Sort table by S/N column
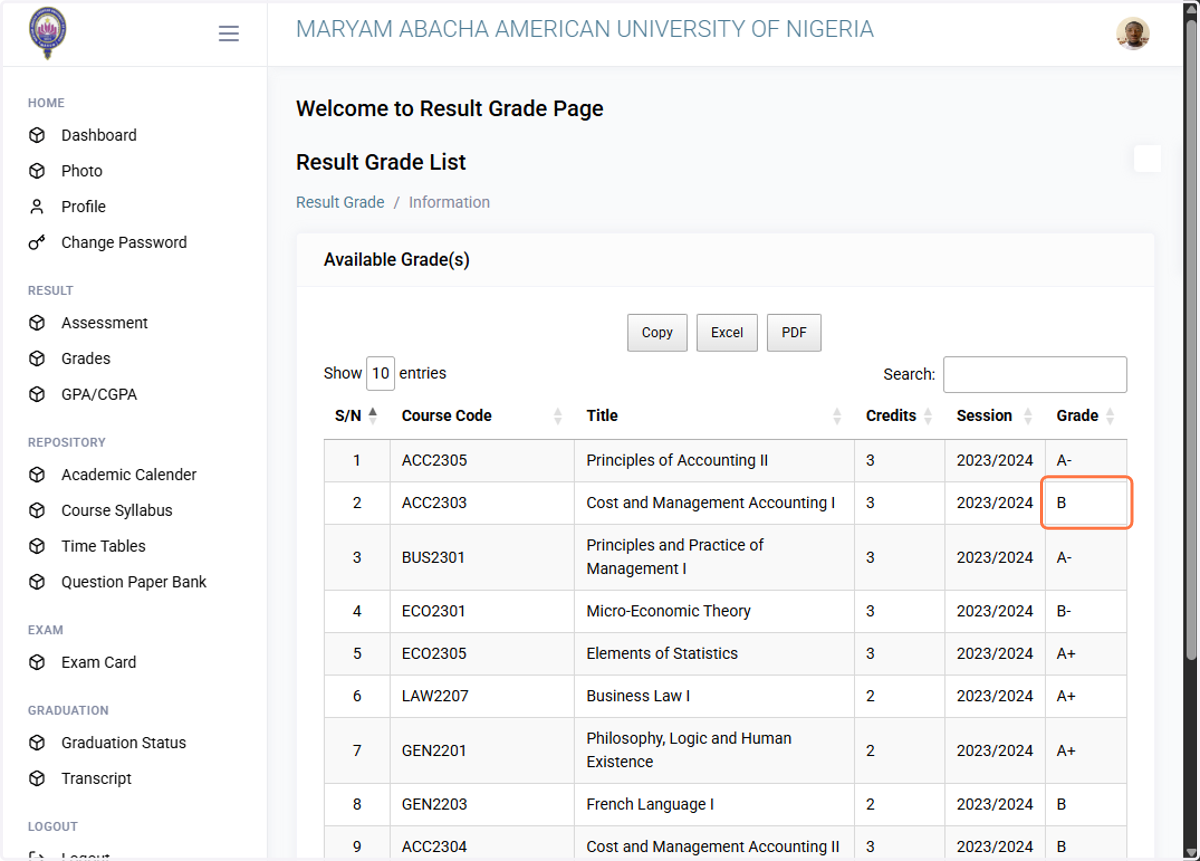Screen dimensions: 1200x861 click(356, 416)
